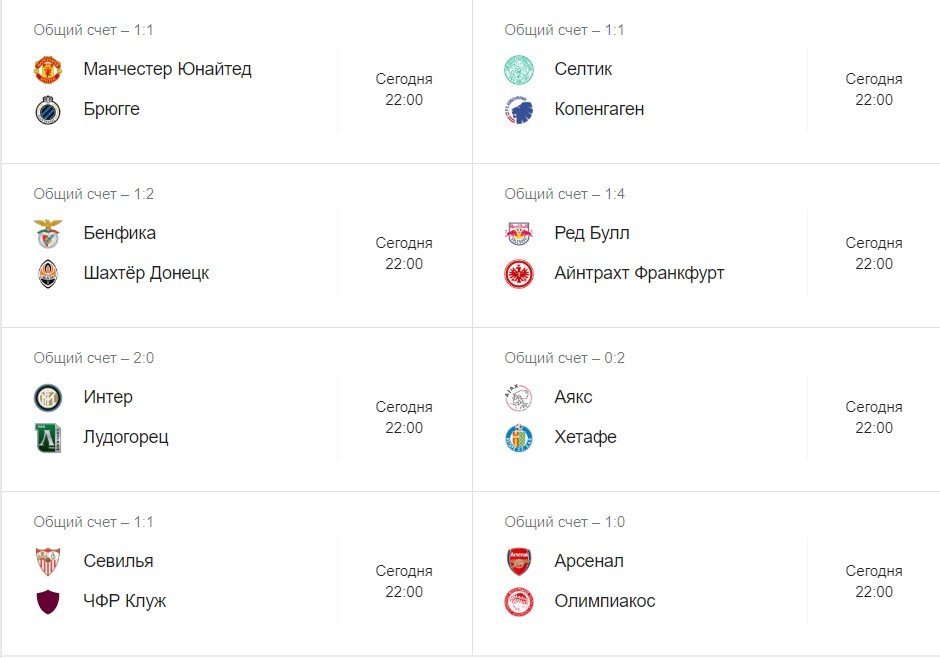
Task: Click the Manchester United club crest
Action: pos(48,69)
